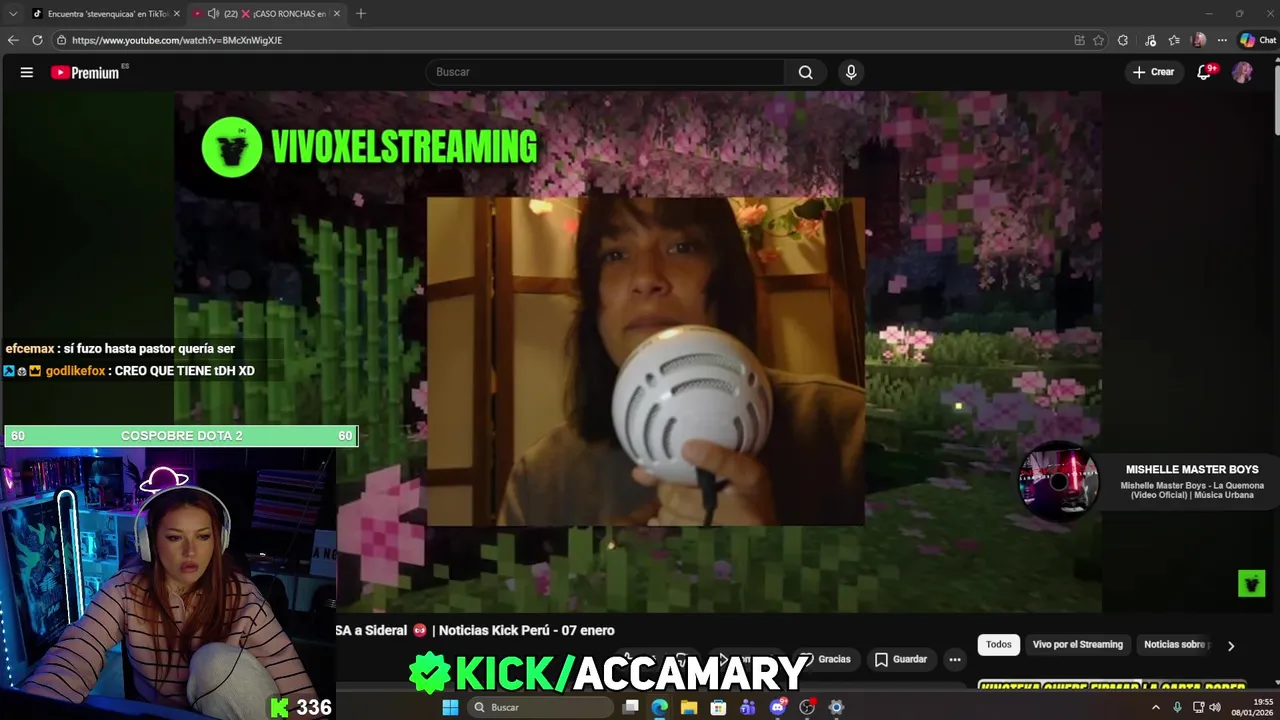Select Vivo por el Streaming chip
This screenshot has height=720, width=1280.
(1077, 645)
